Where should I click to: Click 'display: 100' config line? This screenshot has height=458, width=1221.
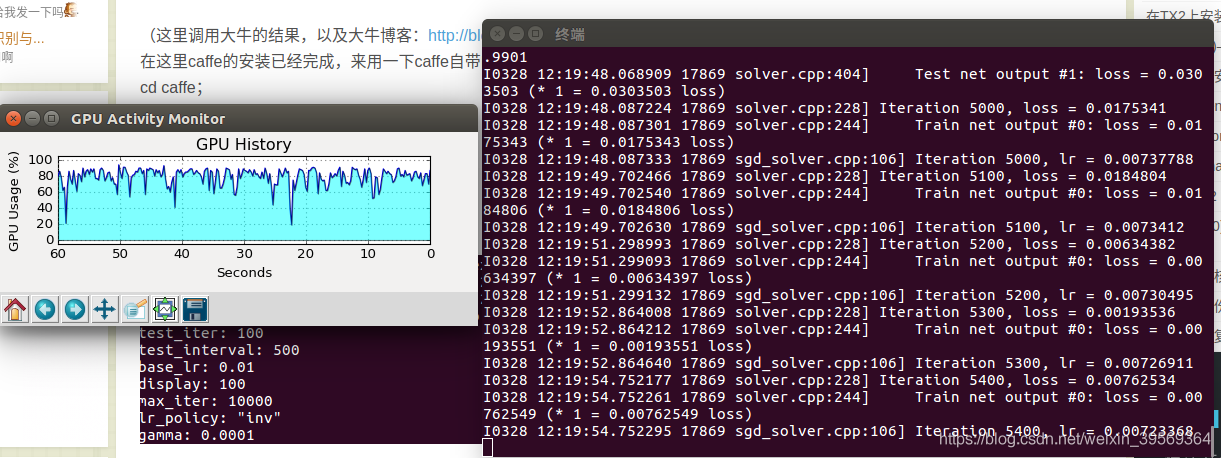[193, 385]
